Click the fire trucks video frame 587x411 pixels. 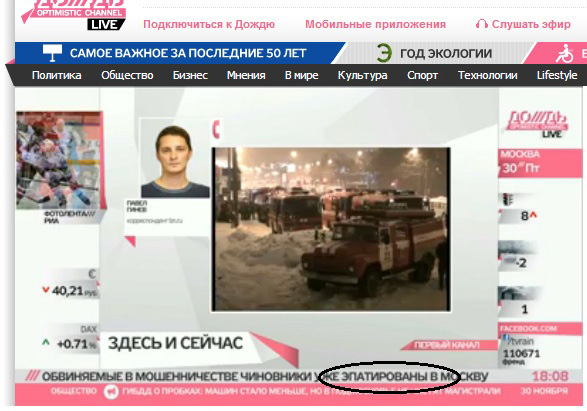pos(331,229)
